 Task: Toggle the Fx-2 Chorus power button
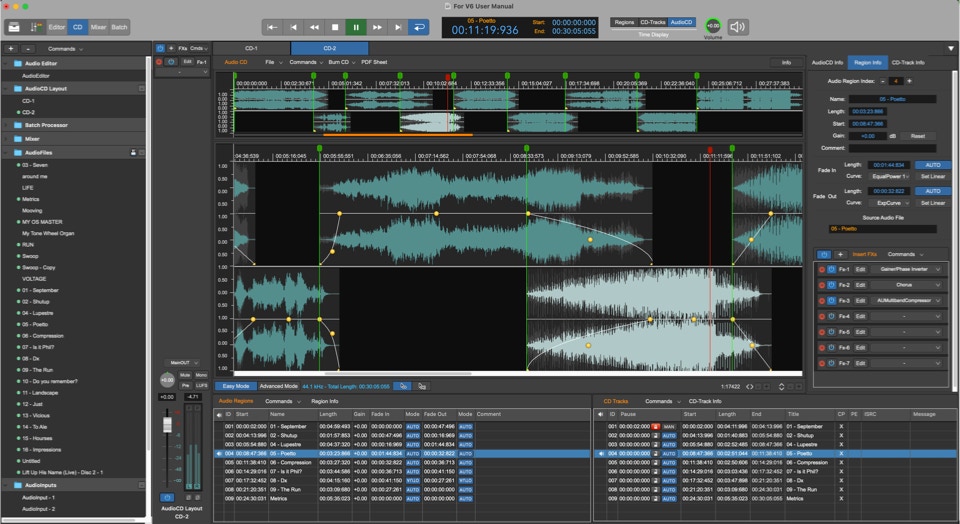[x=831, y=285]
